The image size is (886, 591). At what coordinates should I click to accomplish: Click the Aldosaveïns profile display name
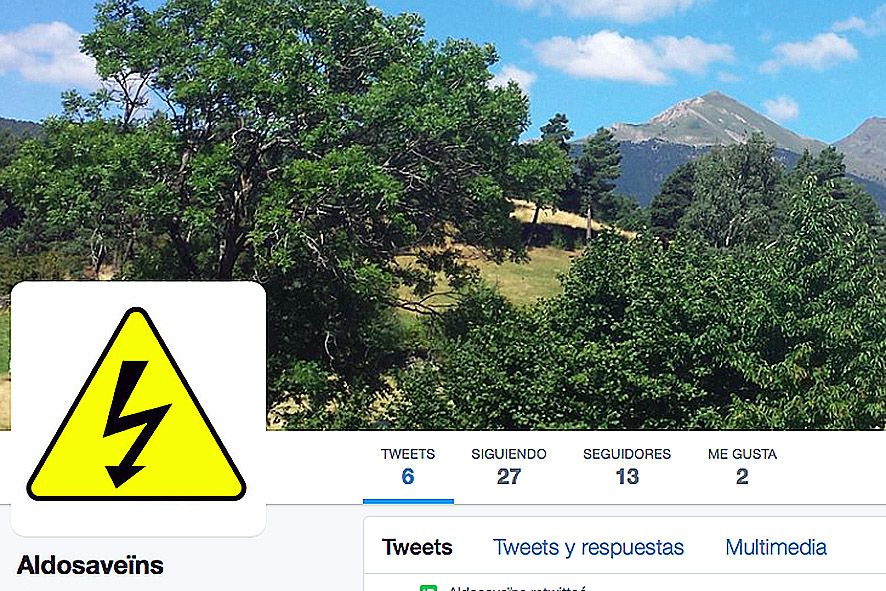pos(90,565)
